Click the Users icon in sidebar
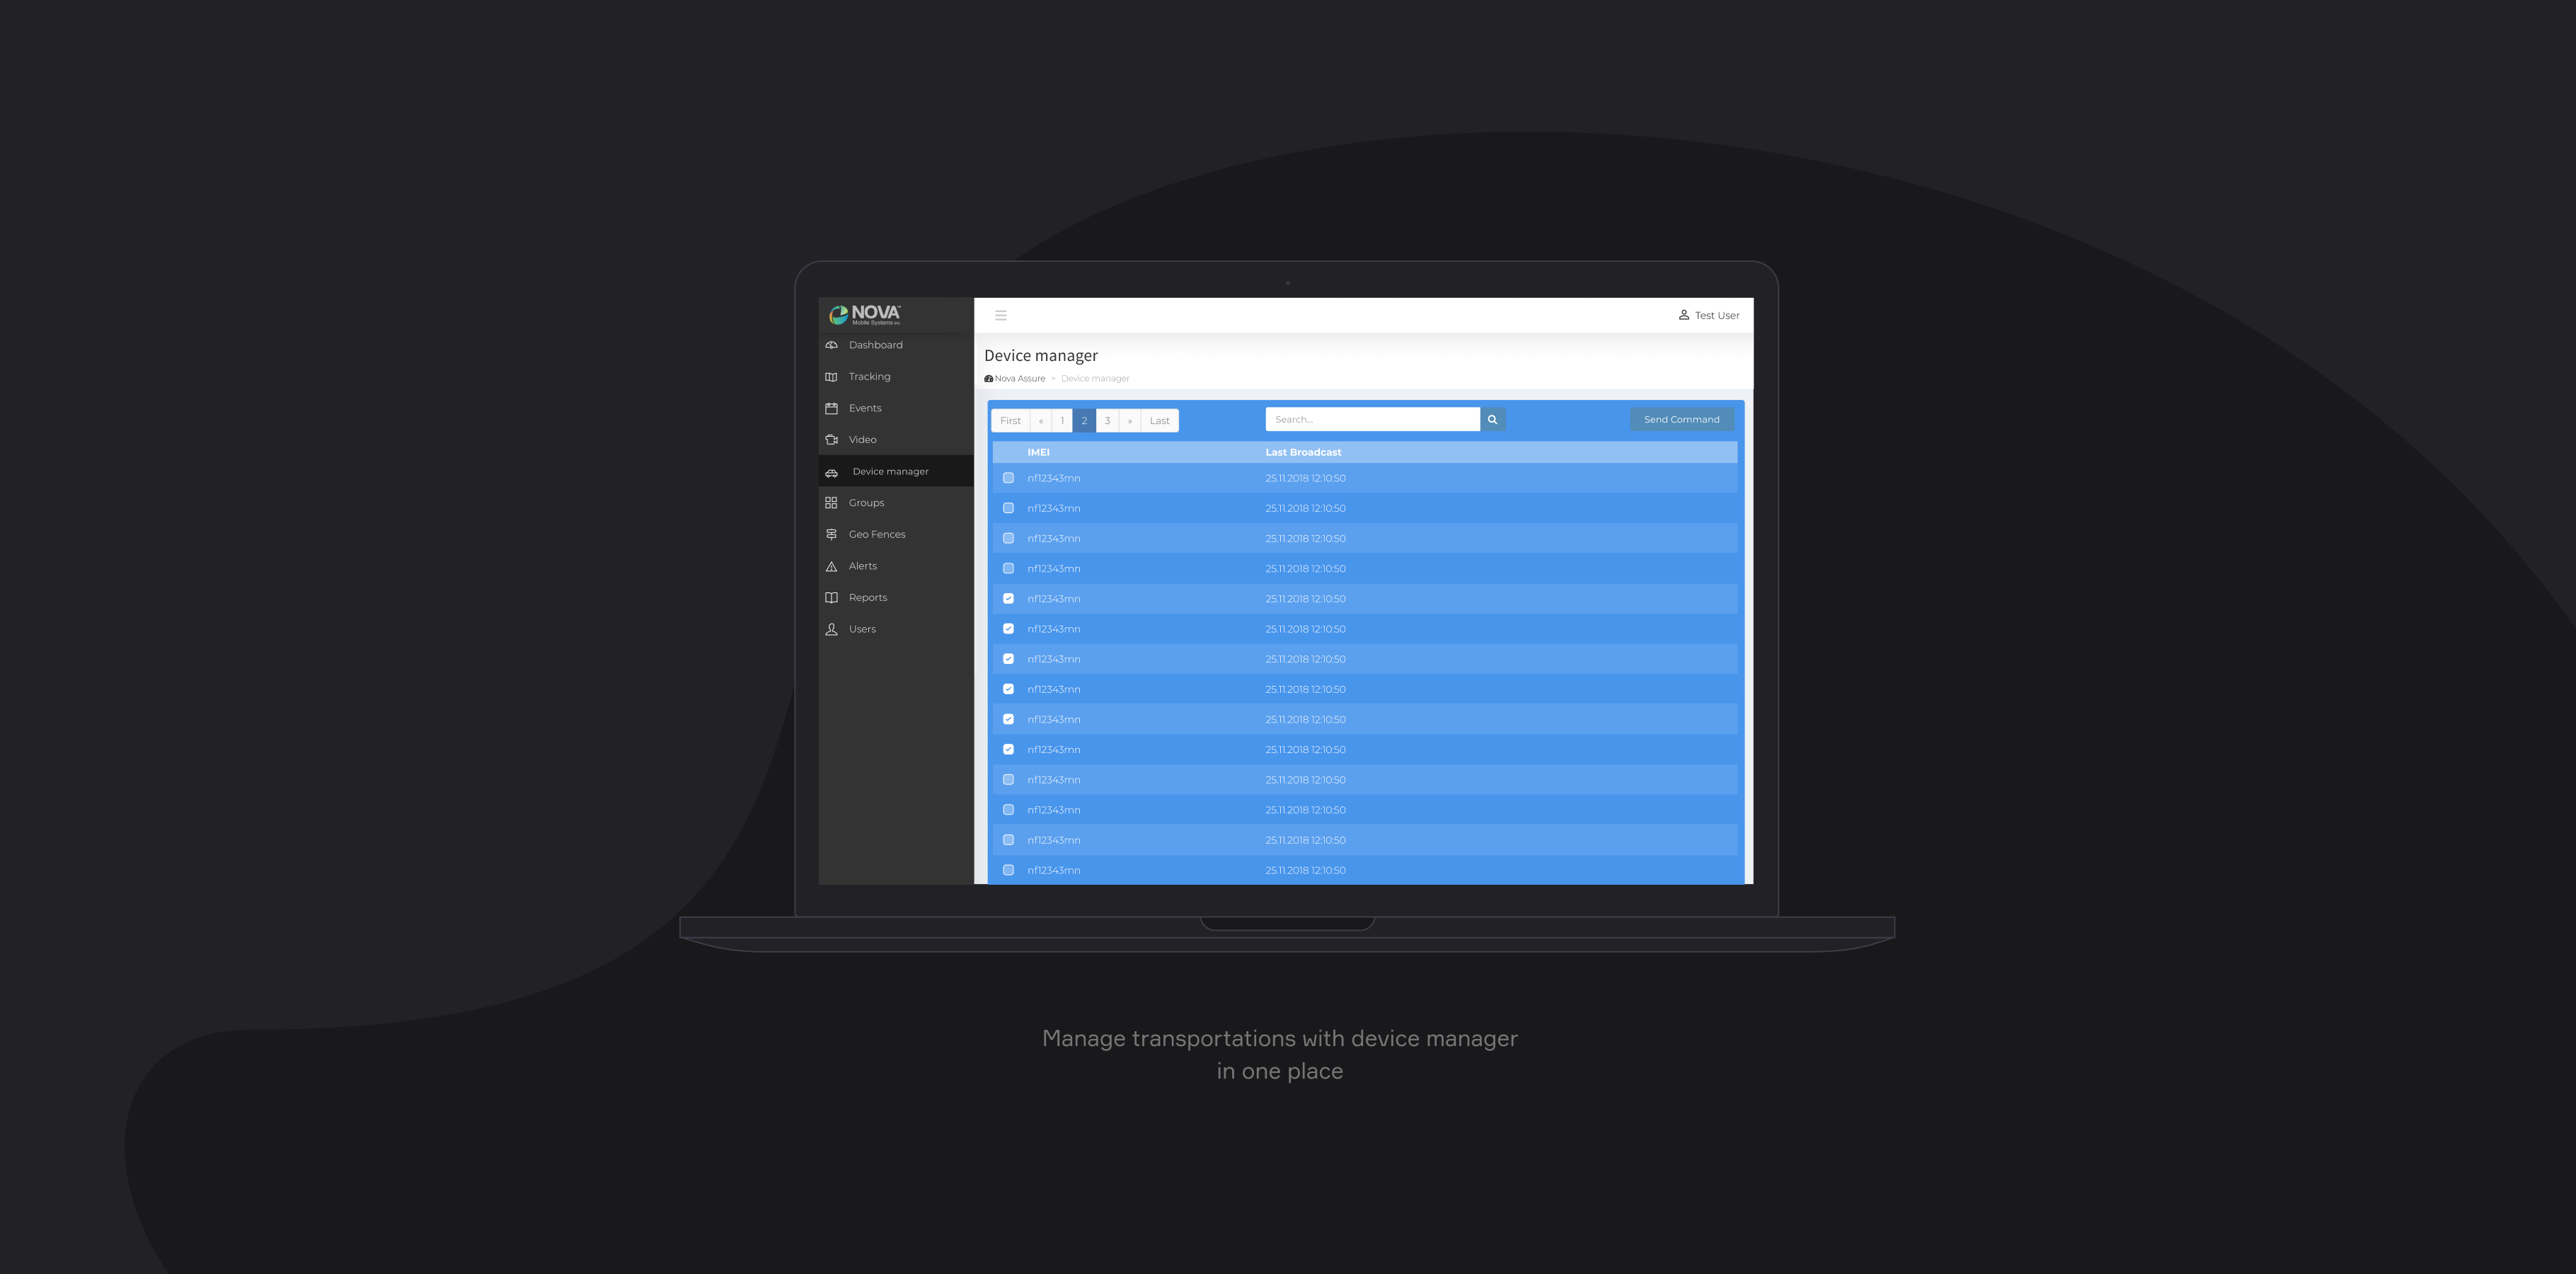The image size is (2576, 1274). [x=833, y=628]
